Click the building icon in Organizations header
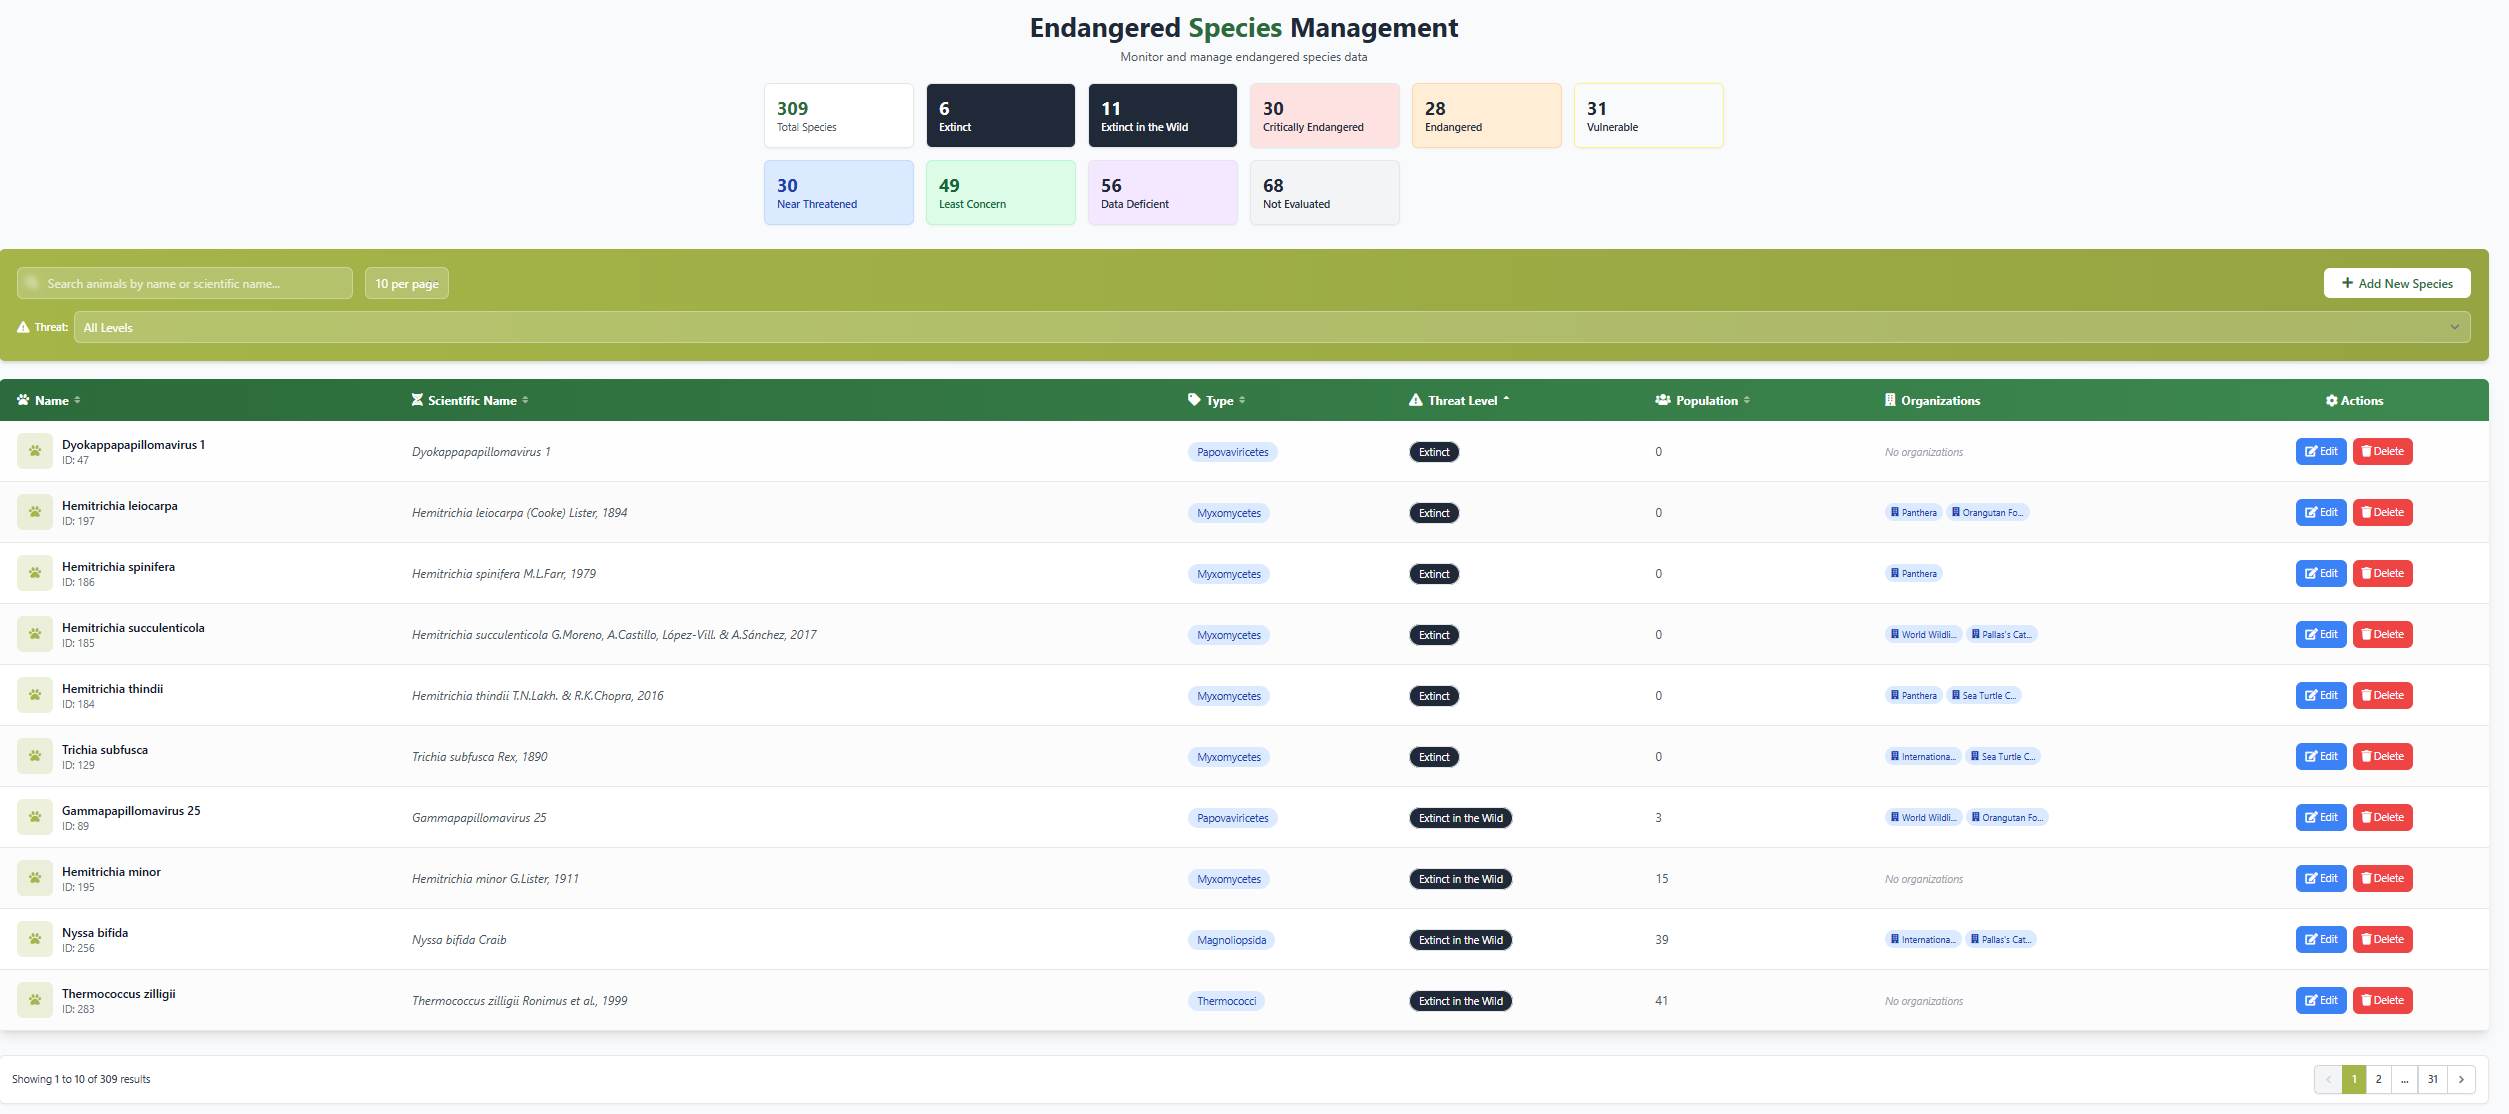2509x1114 pixels. (1890, 400)
